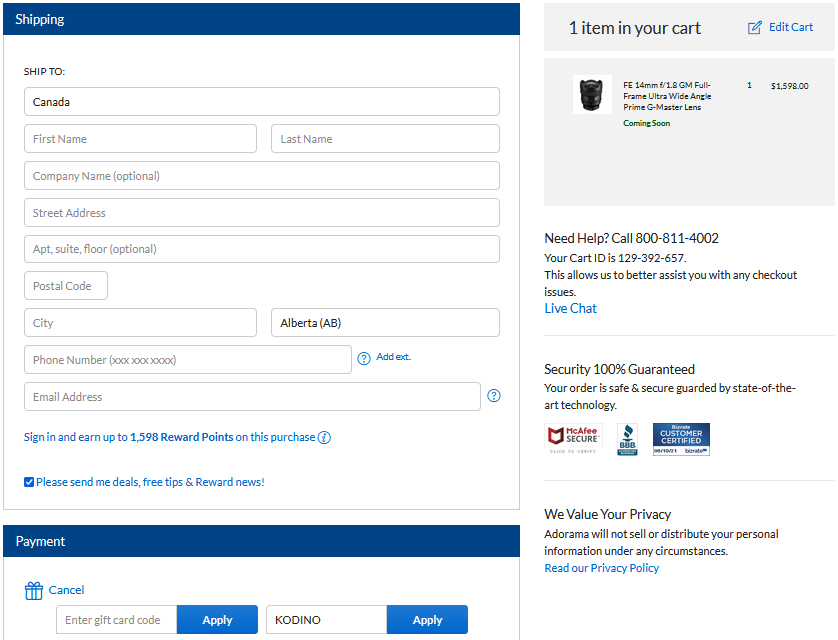Click the FE 14mm f/1.8 GM lens name
This screenshot has width=838, height=640.
tap(667, 96)
